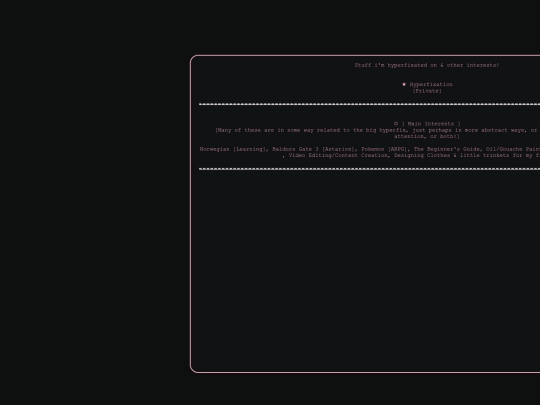Select the "[ Main Interests ]" heading
The width and height of the screenshot is (540, 405).
(431, 124)
